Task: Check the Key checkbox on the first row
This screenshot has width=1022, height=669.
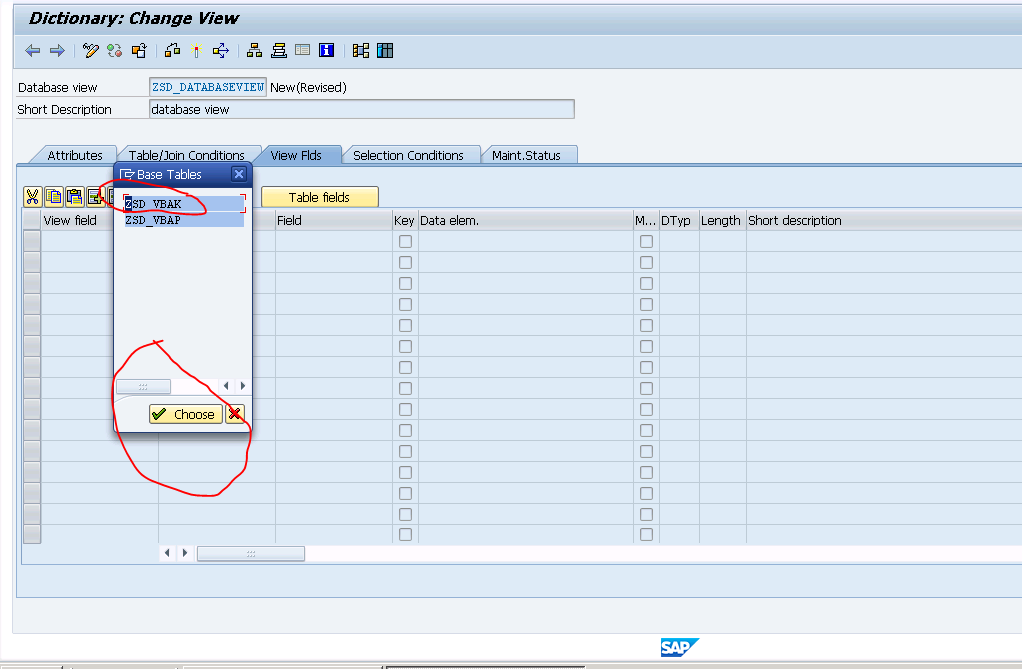Action: [405, 241]
